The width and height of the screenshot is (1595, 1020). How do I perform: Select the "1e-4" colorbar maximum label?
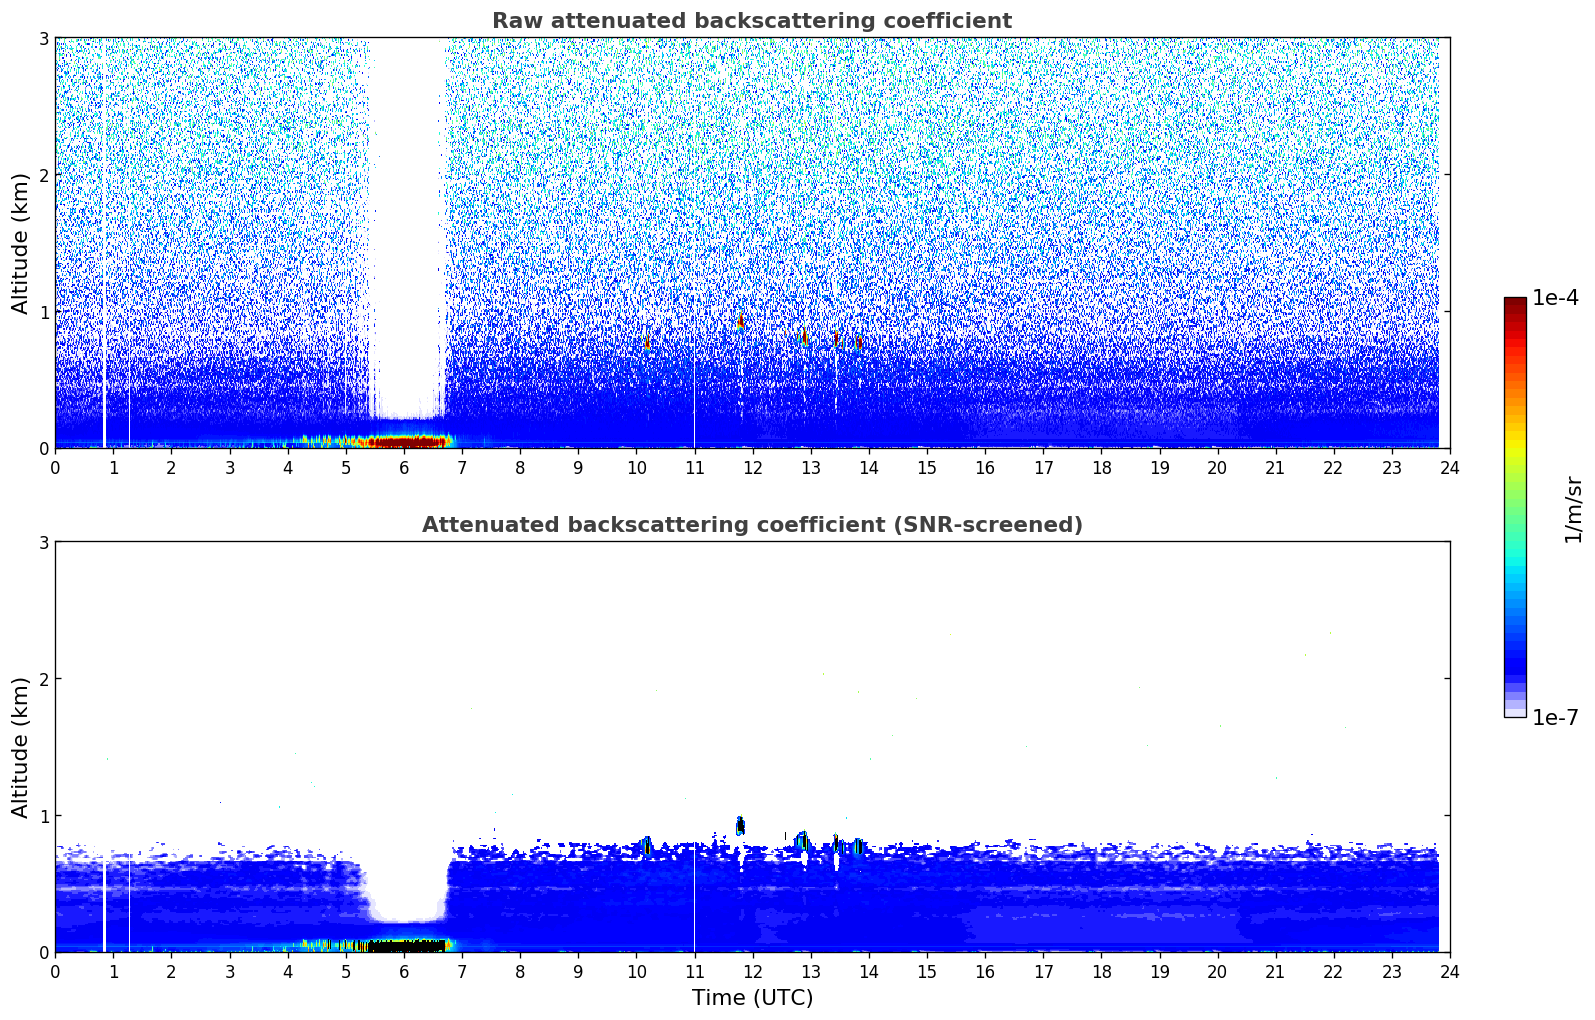point(1555,298)
